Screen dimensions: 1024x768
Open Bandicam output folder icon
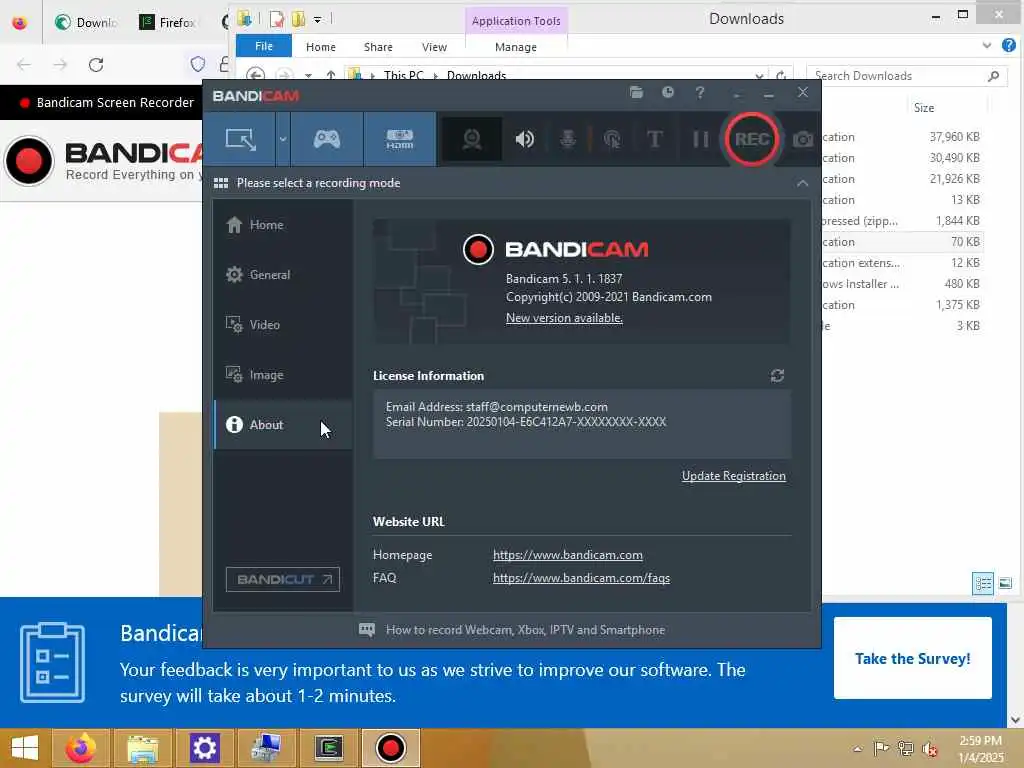coord(636,92)
